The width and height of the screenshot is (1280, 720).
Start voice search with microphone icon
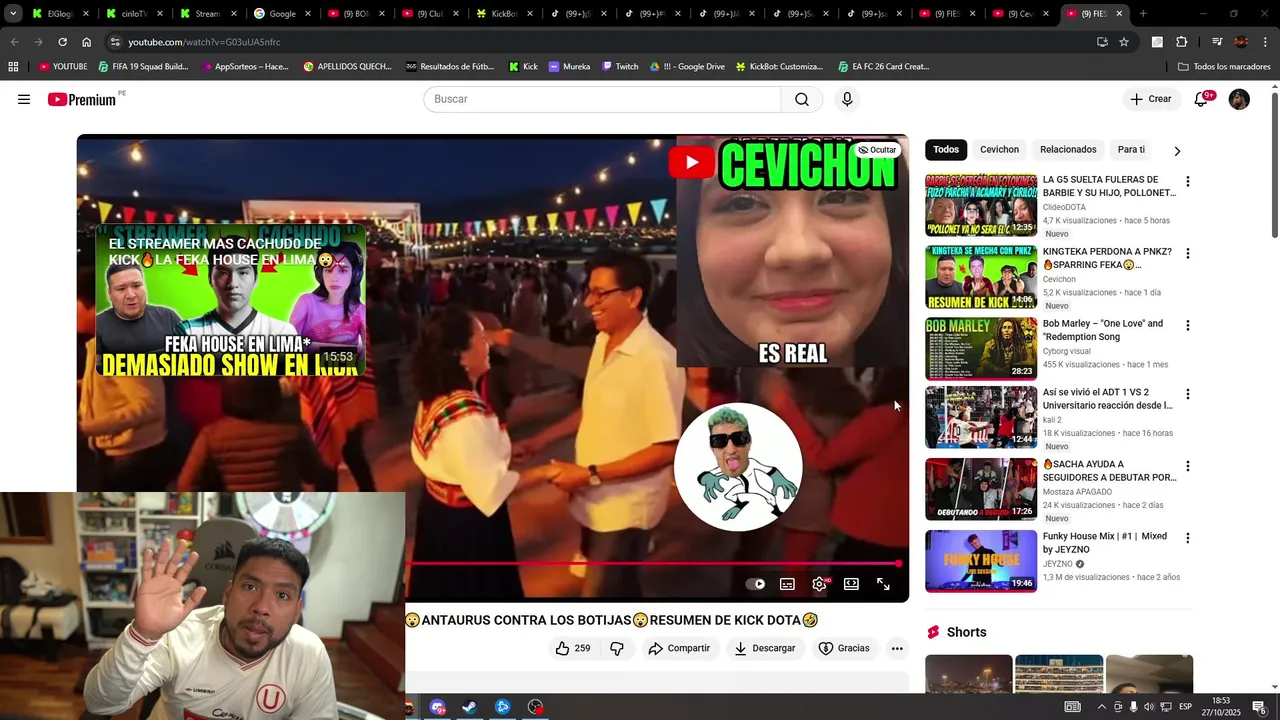click(x=847, y=99)
